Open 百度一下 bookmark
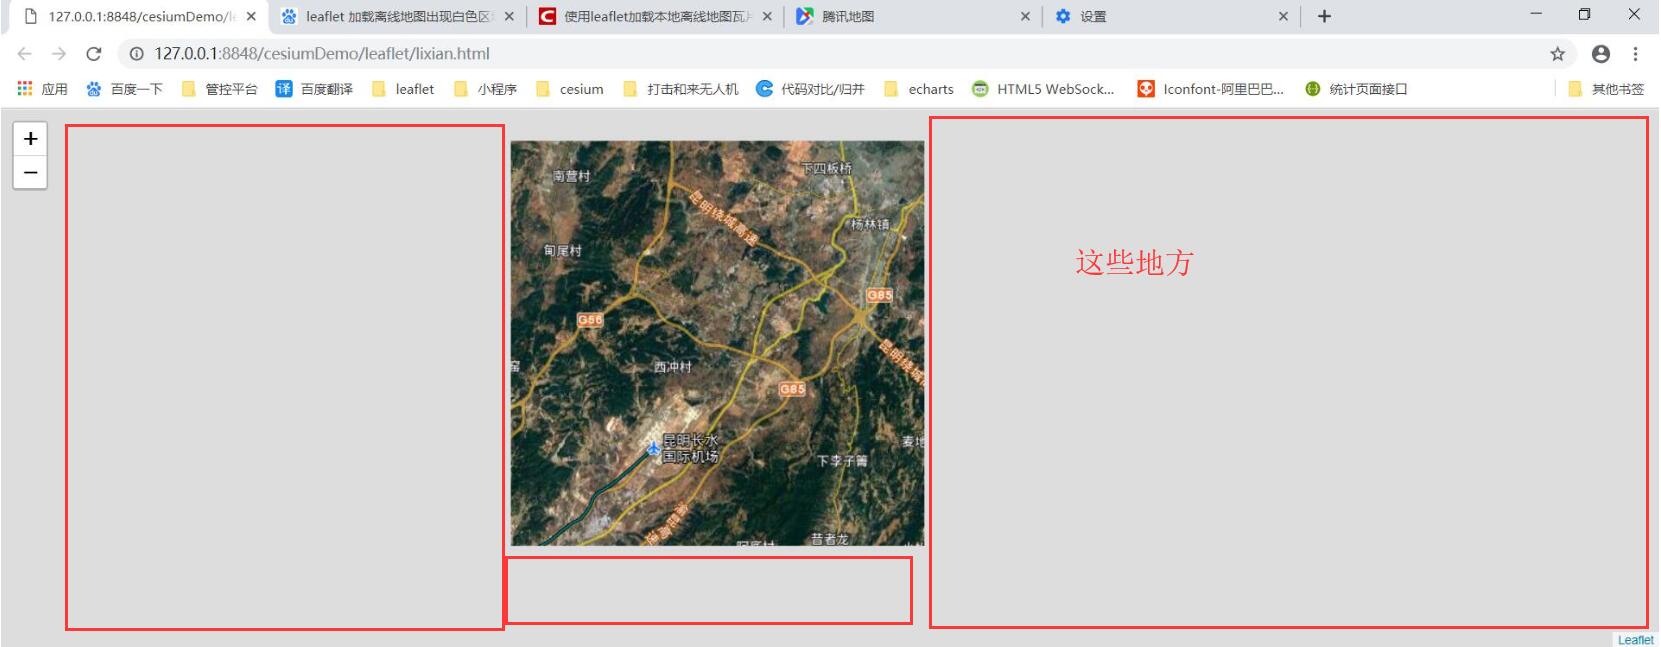The width and height of the screenshot is (1661, 647). (x=124, y=89)
